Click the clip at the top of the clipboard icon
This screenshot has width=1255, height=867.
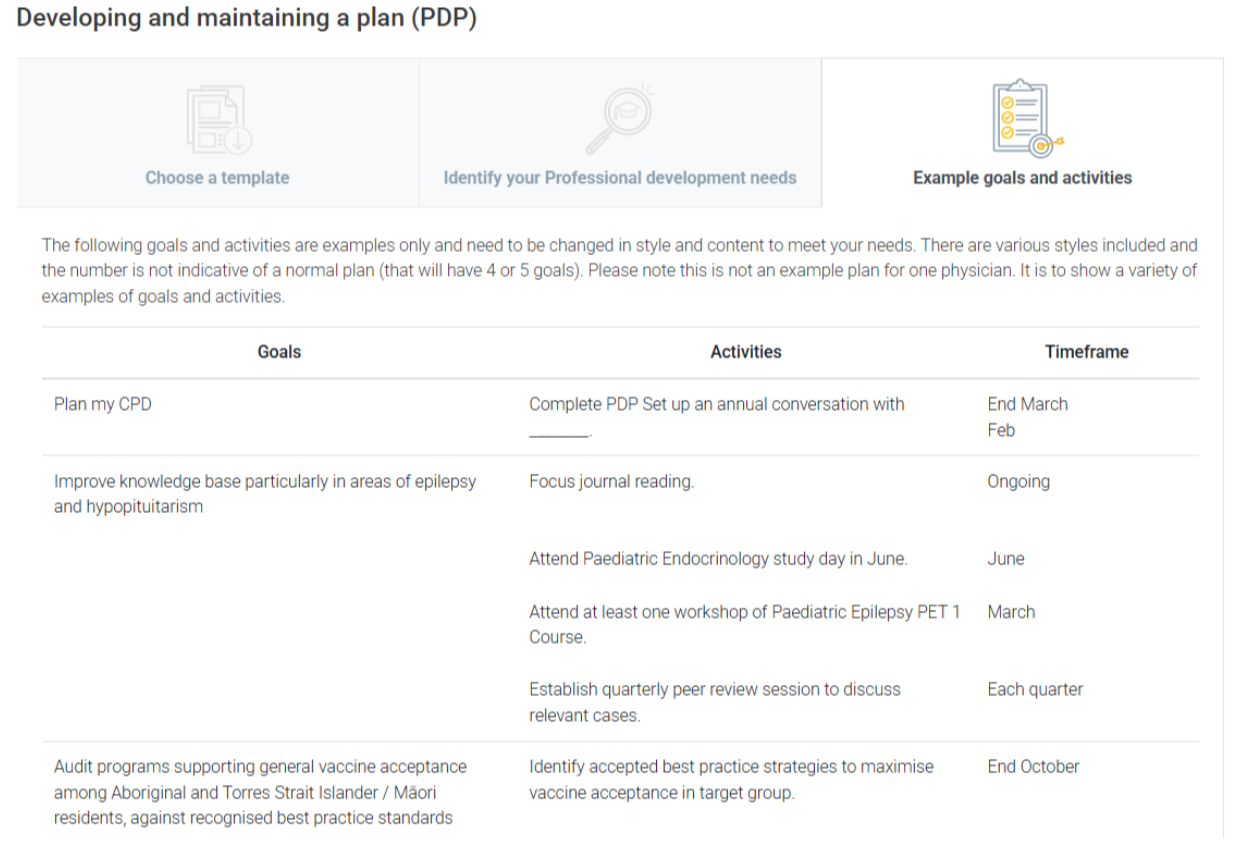coord(1020,84)
